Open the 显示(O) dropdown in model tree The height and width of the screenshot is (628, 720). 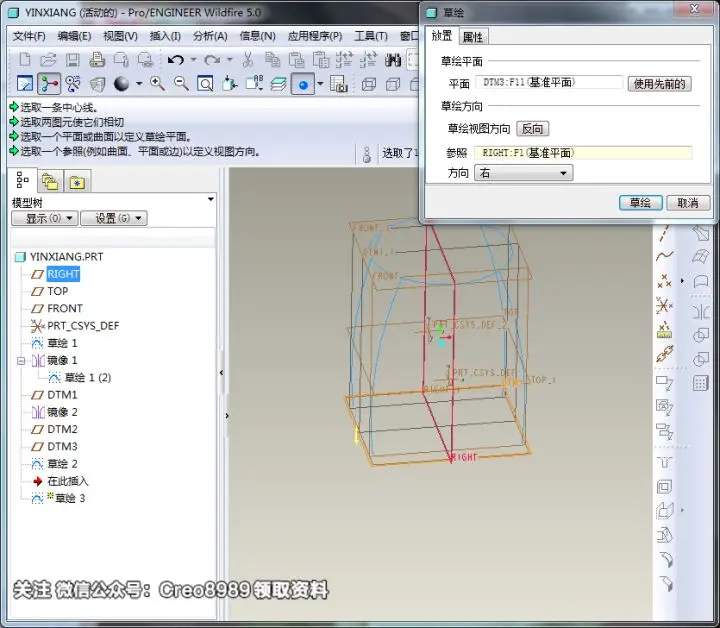point(44,218)
